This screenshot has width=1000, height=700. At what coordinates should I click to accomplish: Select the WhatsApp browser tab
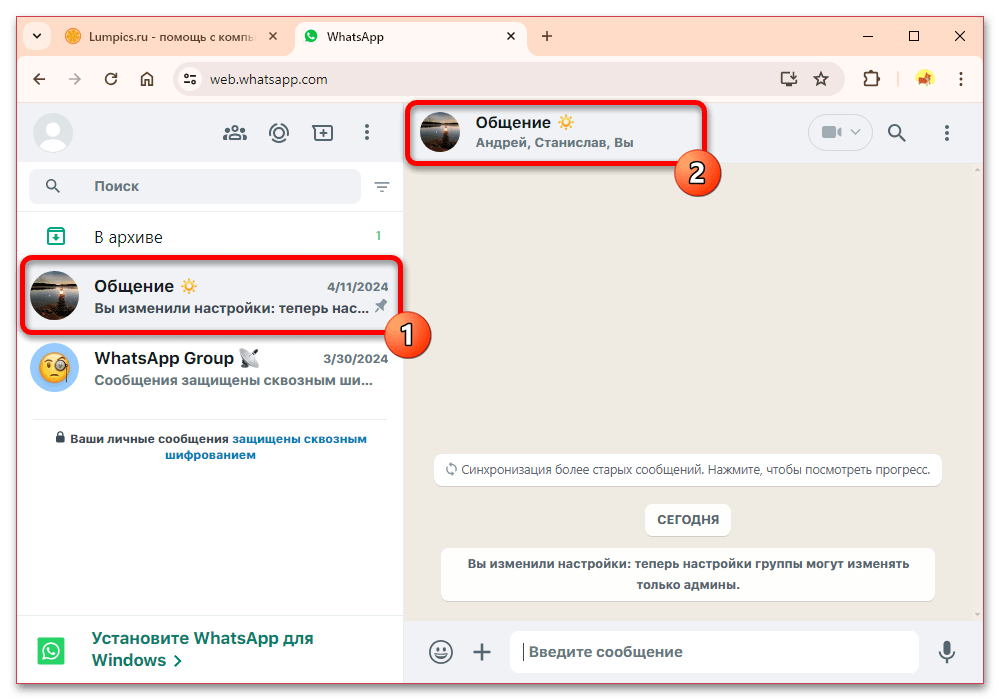coord(411,37)
